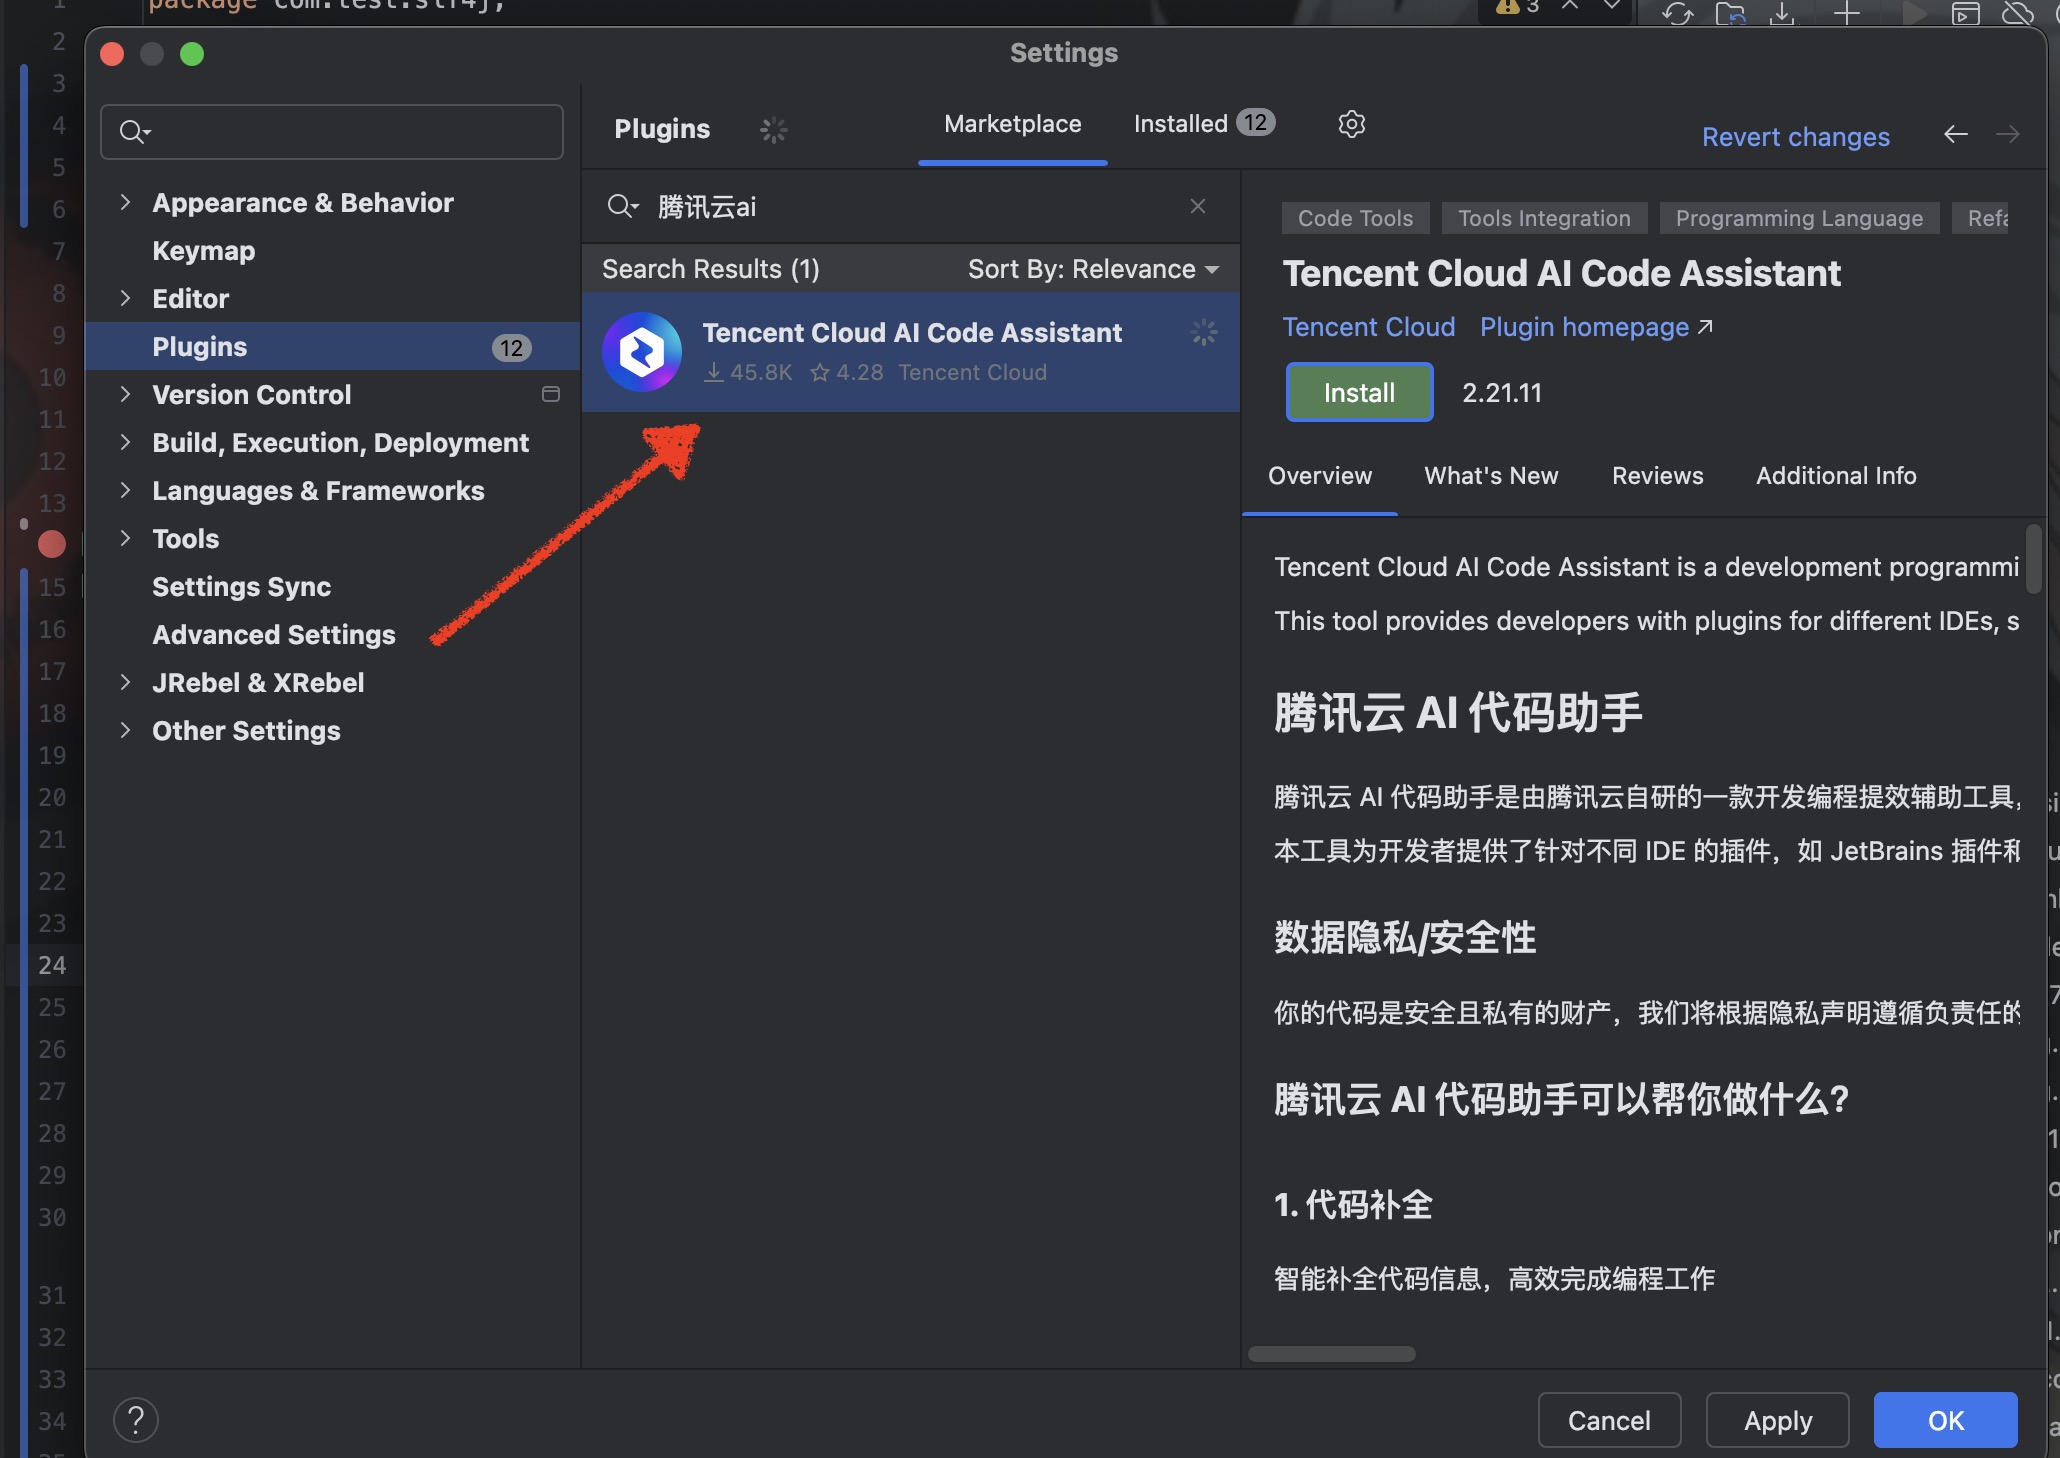Select Plugins in the settings tree
The width and height of the screenshot is (2060, 1458).
(x=332, y=346)
